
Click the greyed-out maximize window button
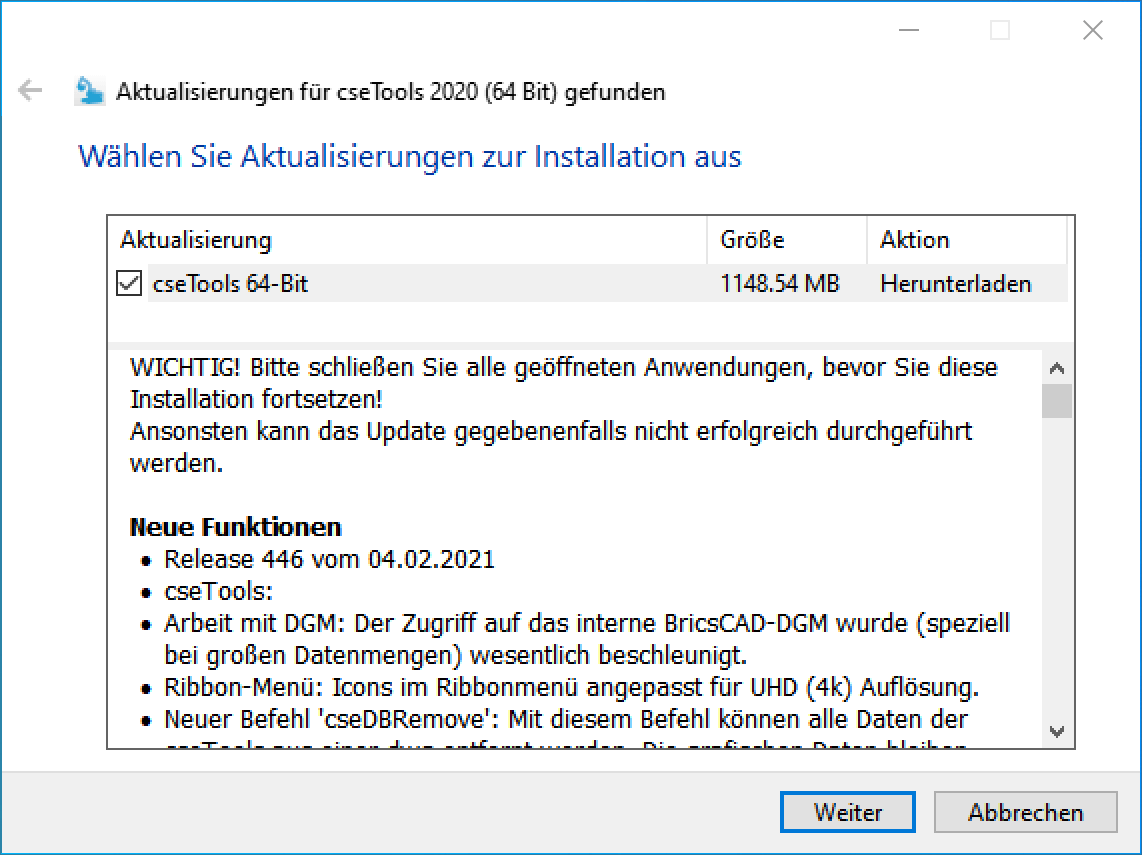pyautogui.click(x=1000, y=31)
